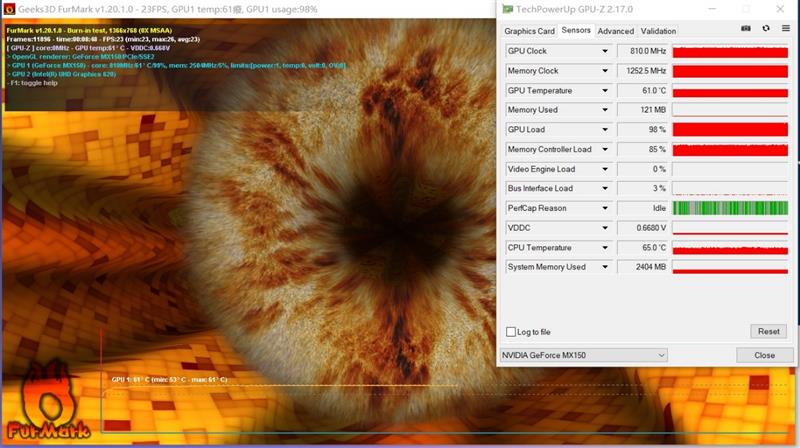This screenshot has height=448, width=800.
Task: Expand the PerfCap Reason sensor dropdown
Action: pos(604,208)
